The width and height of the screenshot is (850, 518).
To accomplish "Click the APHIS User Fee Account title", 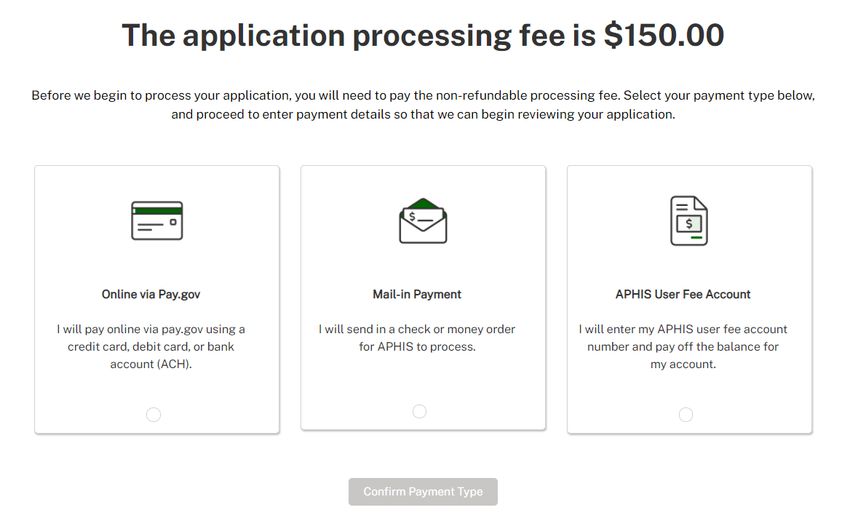I will [x=683, y=294].
